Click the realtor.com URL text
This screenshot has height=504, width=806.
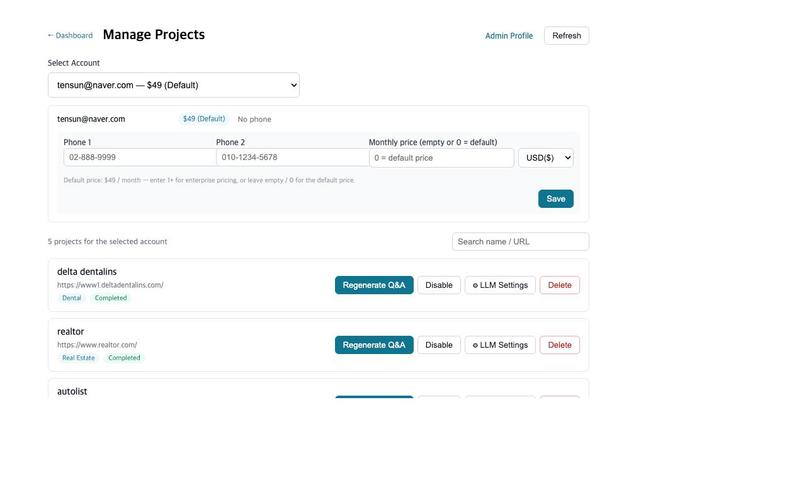coord(97,345)
